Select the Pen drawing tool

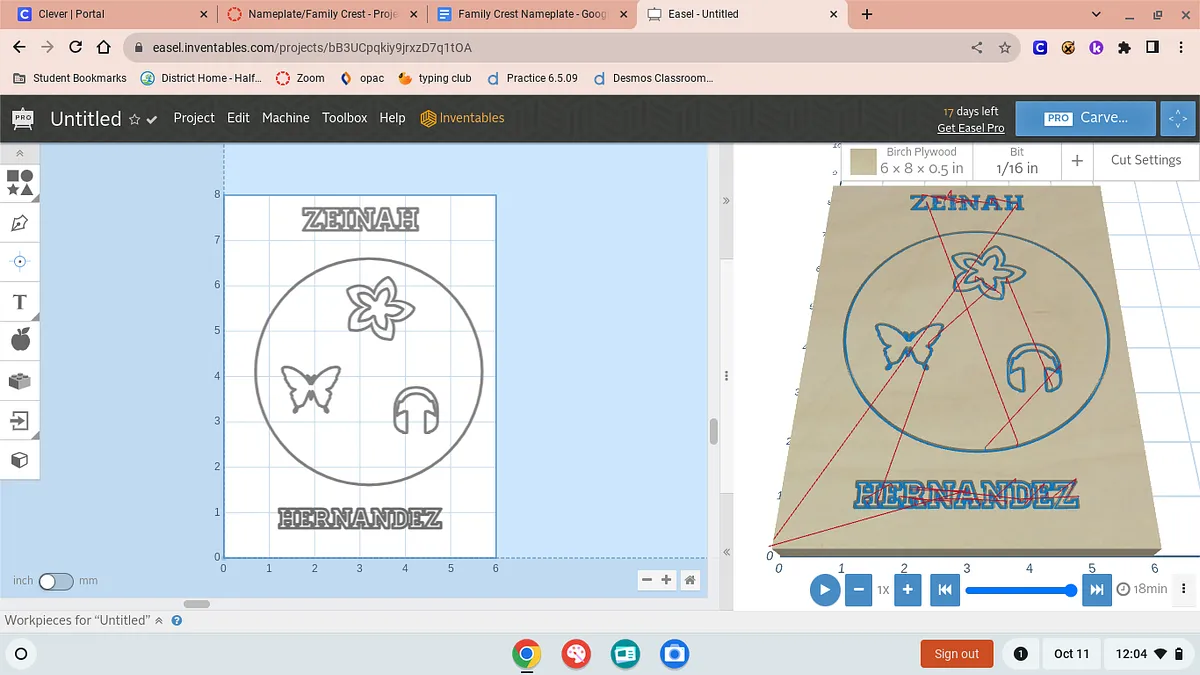click(x=20, y=222)
